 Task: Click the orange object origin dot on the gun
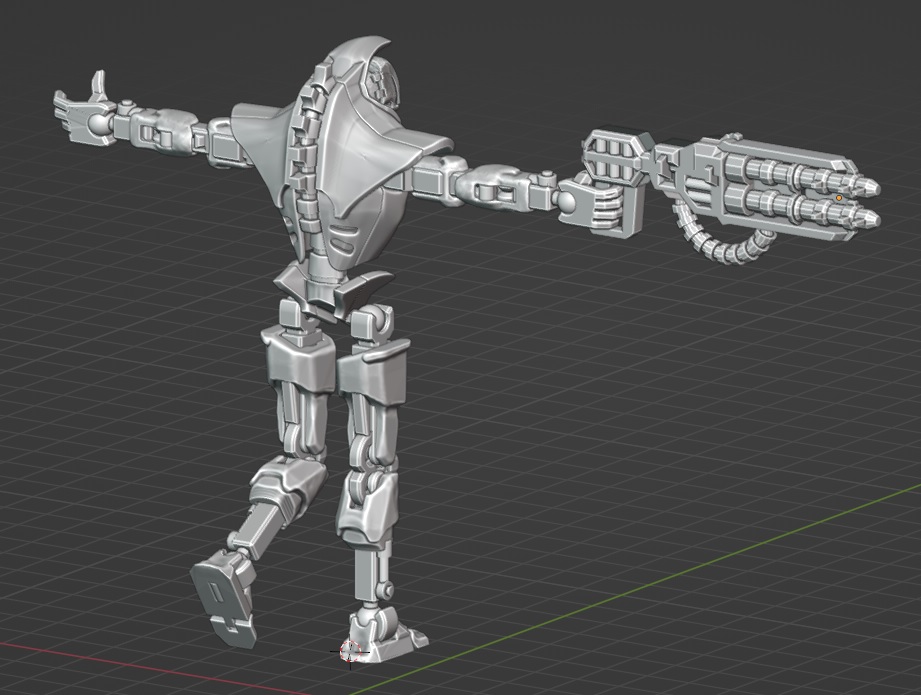tap(837, 198)
